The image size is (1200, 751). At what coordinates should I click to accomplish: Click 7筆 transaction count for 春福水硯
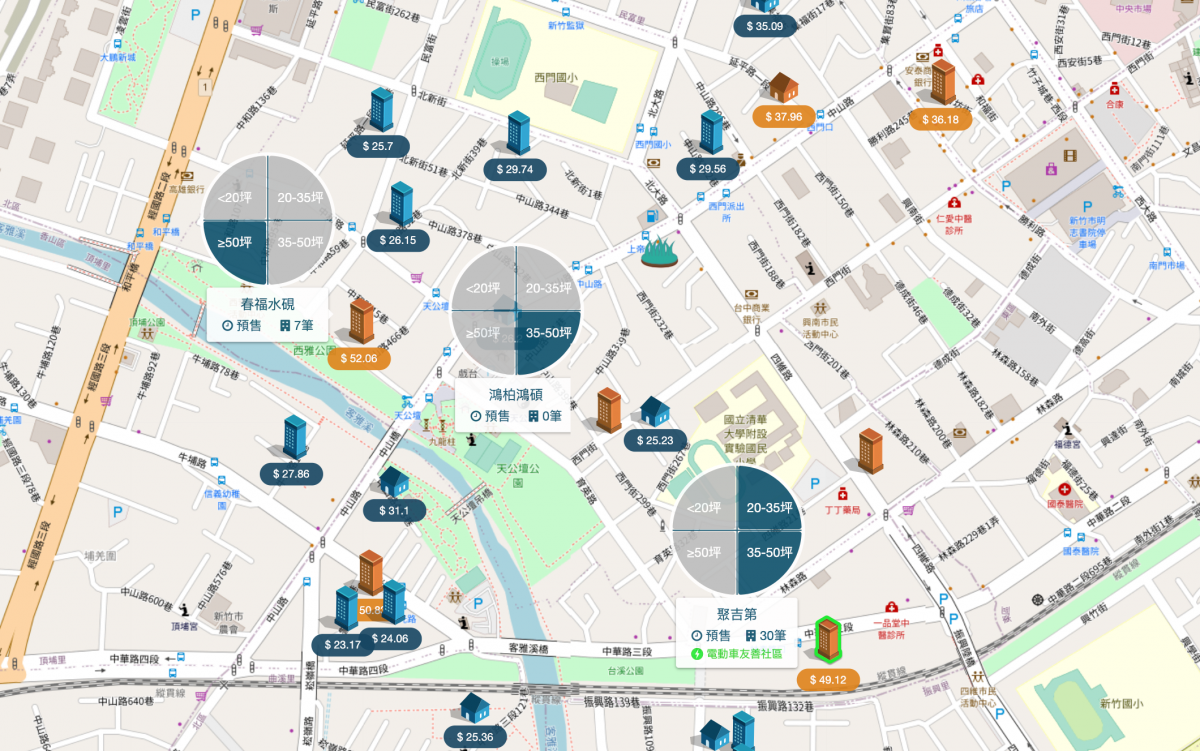coord(296,326)
